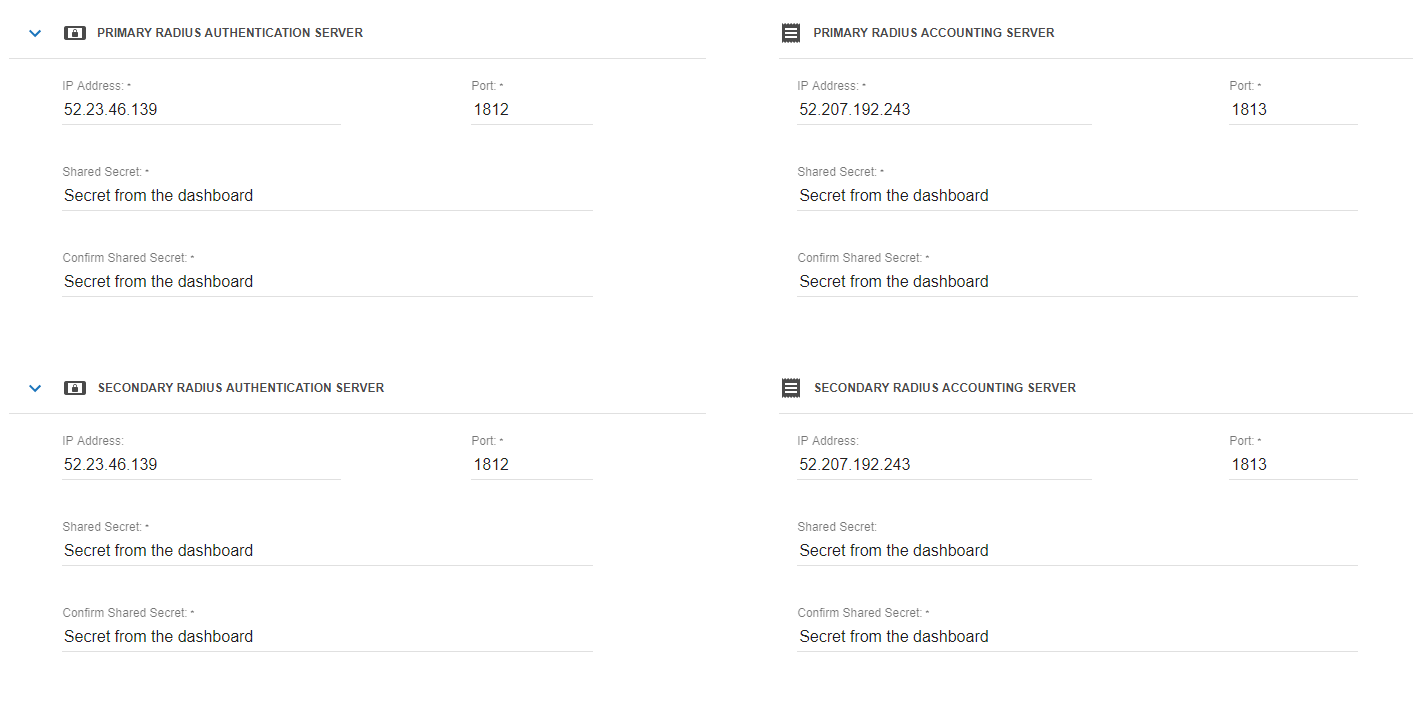
Task: Focus the Primary Accounting Shared Secret field
Action: point(1077,196)
